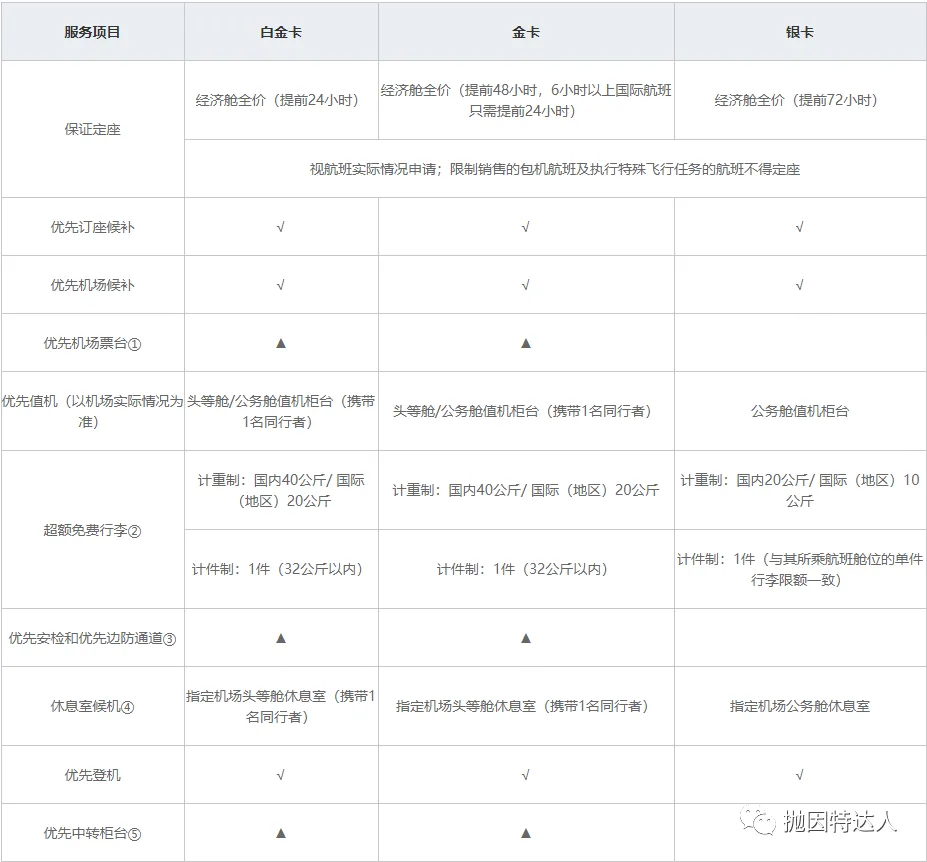
Task: Select the 银卡 column header
Action: pyautogui.click(x=799, y=32)
